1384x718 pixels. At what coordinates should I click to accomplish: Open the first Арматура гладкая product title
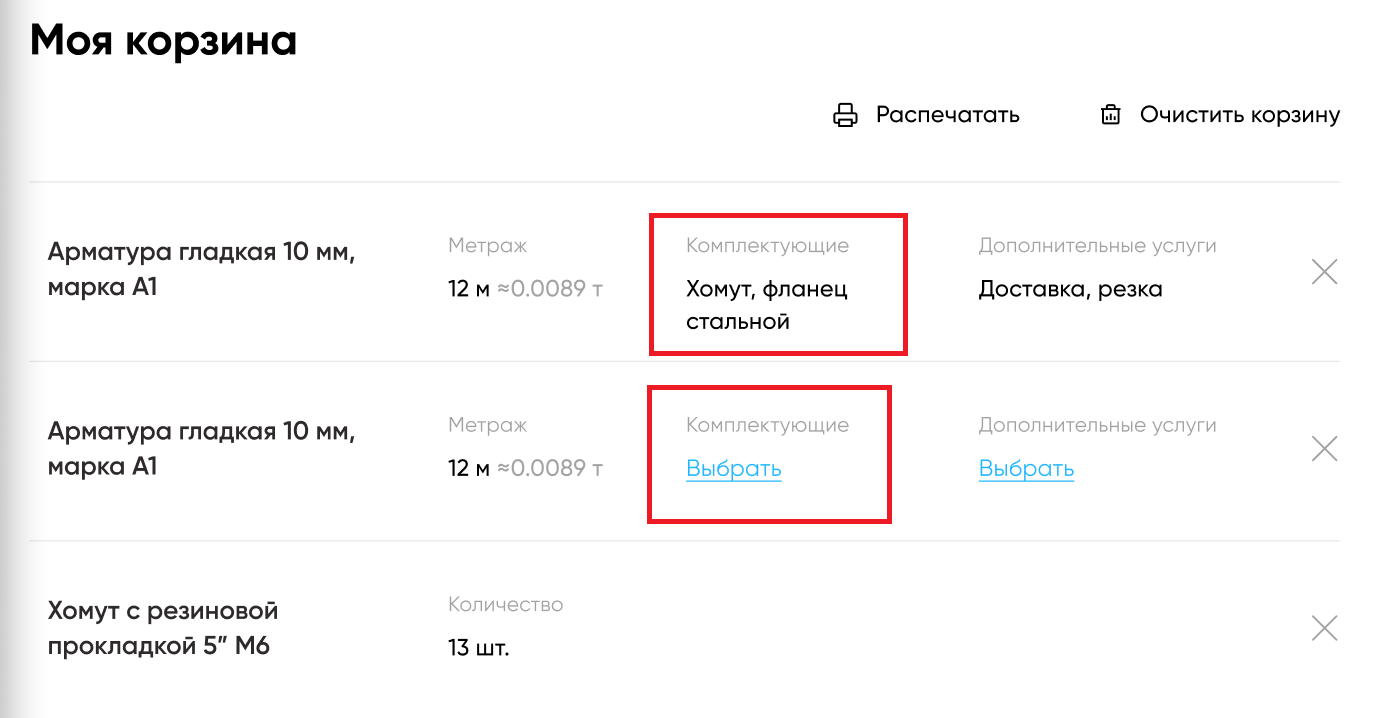201,269
